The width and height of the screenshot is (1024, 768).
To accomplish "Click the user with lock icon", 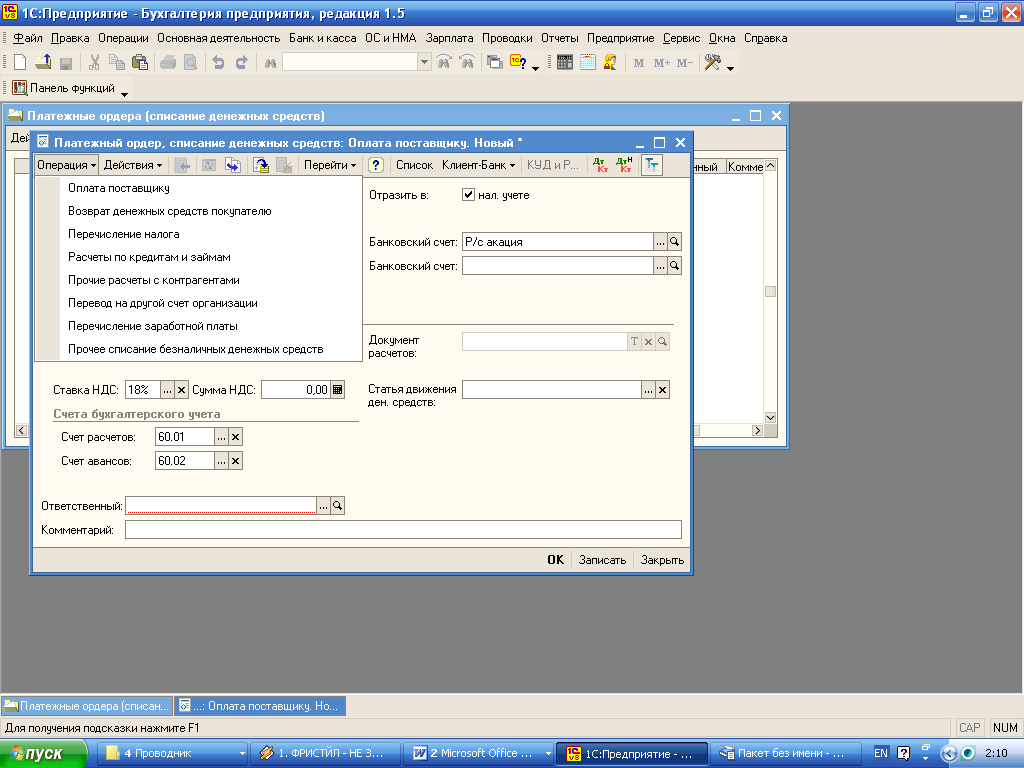I will tap(610, 63).
